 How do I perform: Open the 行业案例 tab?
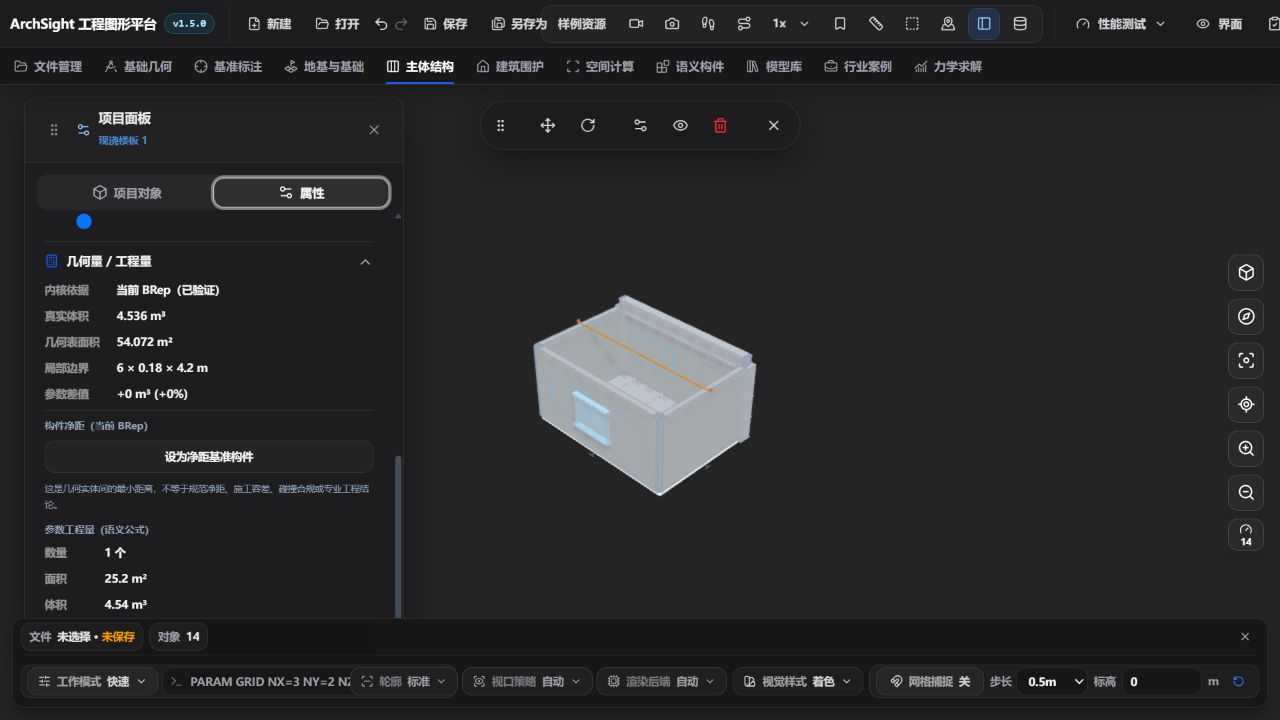[x=858, y=67]
